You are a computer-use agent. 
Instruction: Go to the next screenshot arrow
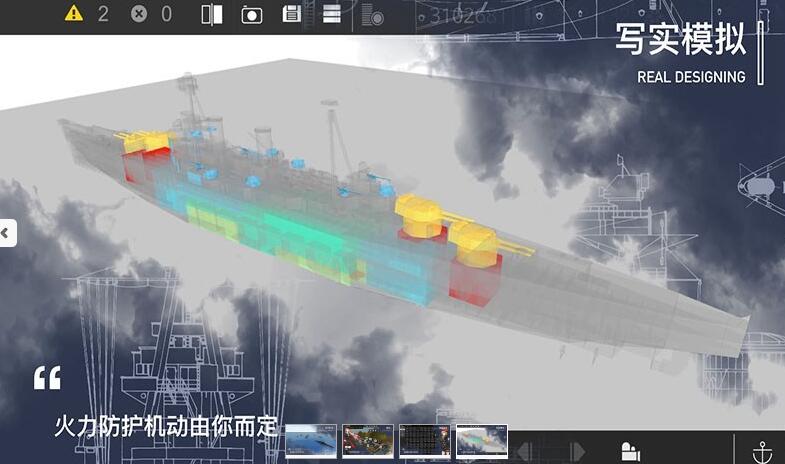577,451
